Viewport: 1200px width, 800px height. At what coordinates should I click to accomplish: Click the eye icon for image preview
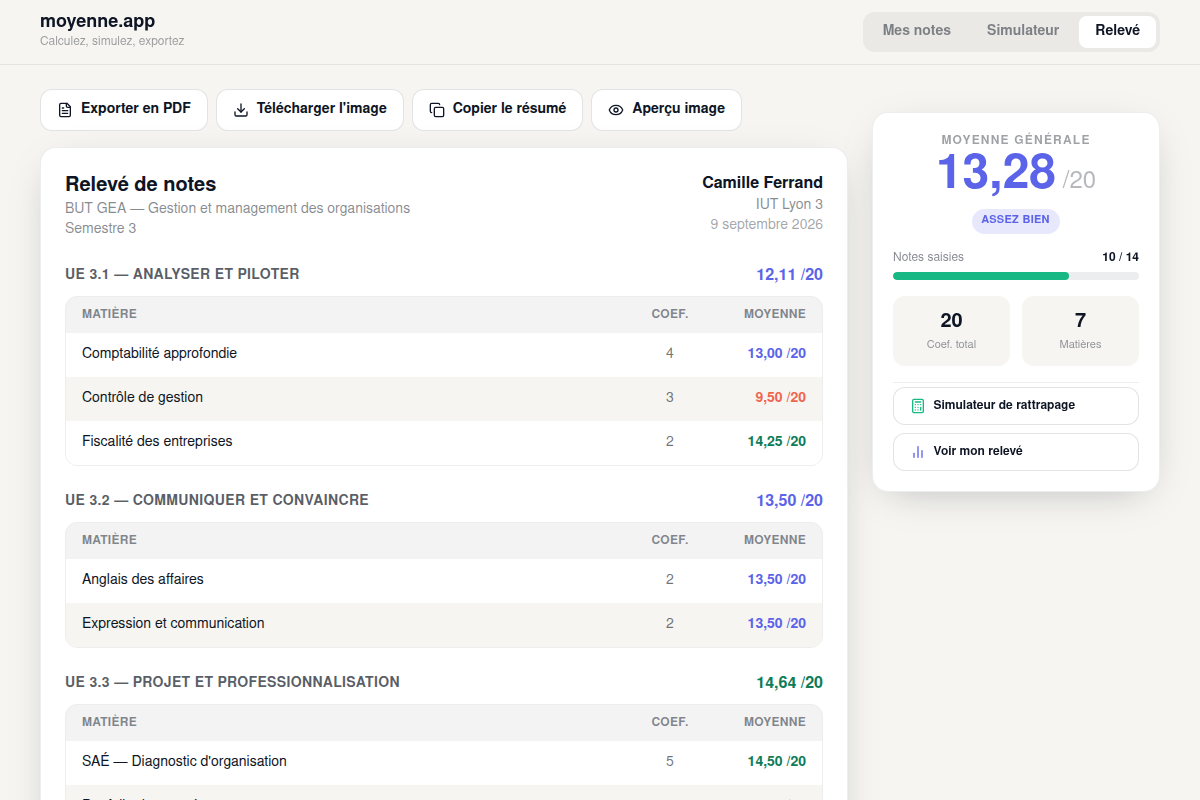point(616,110)
